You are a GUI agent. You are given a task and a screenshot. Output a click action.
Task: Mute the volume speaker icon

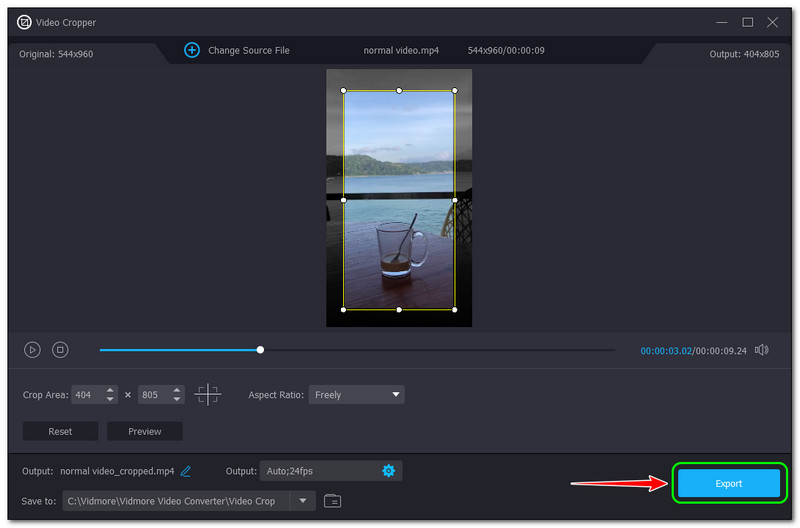tap(761, 350)
